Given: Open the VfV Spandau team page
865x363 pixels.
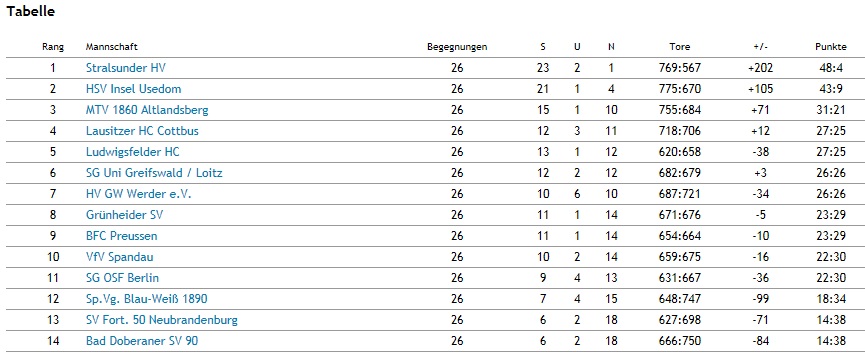Looking at the screenshot, I should pyautogui.click(x=120, y=257).
